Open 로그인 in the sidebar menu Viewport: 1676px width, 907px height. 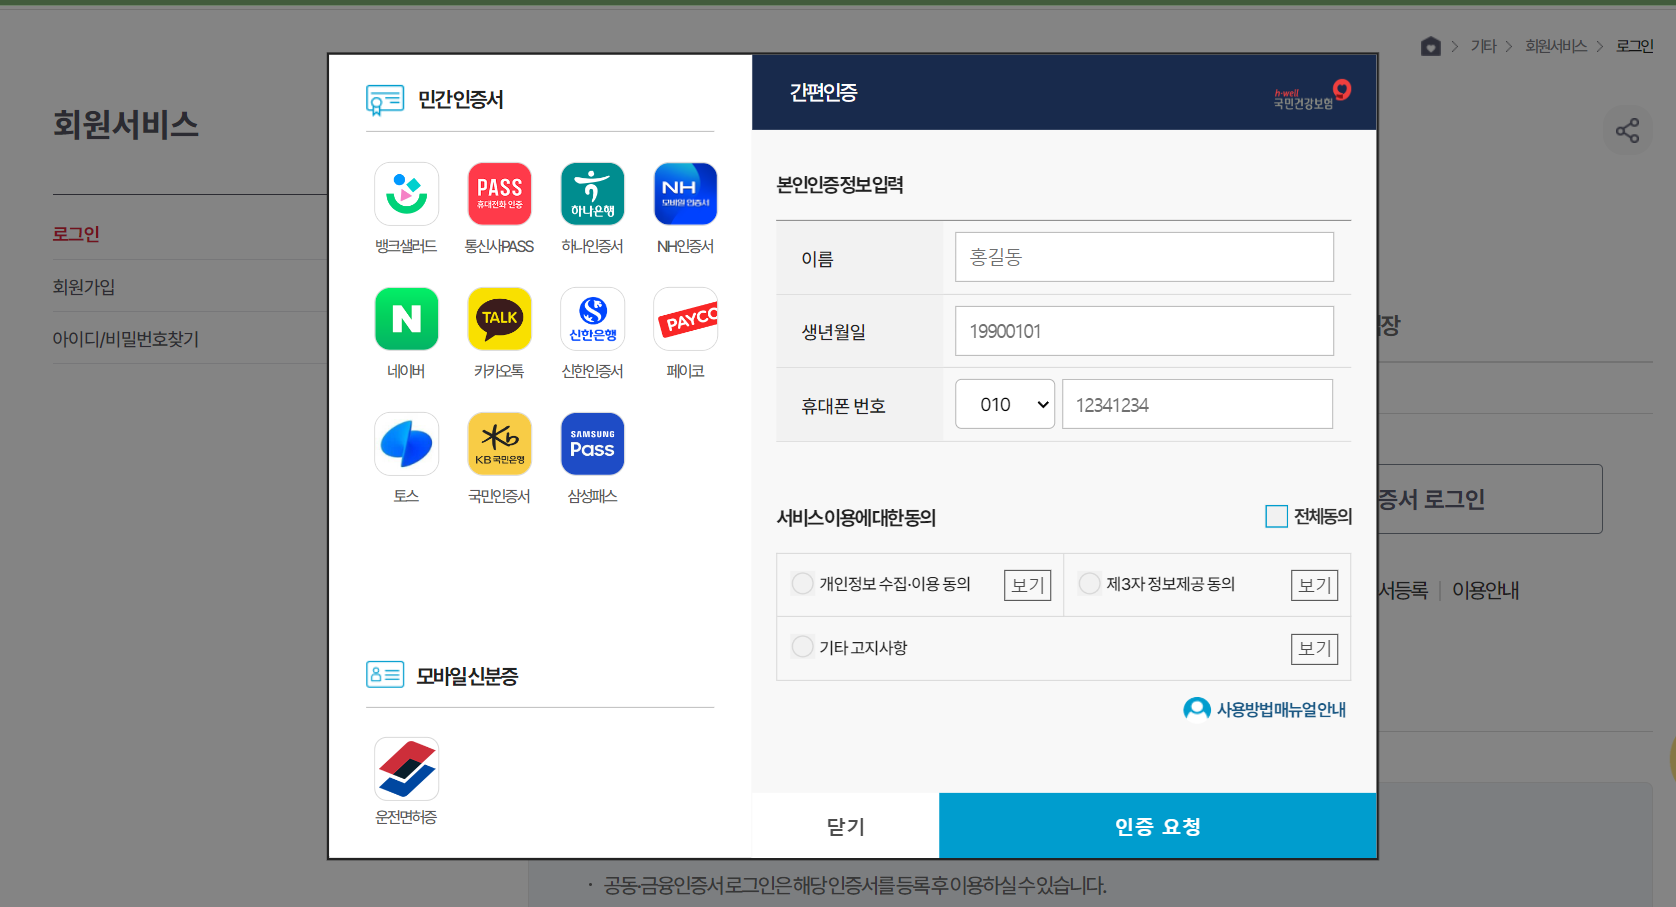coord(76,234)
